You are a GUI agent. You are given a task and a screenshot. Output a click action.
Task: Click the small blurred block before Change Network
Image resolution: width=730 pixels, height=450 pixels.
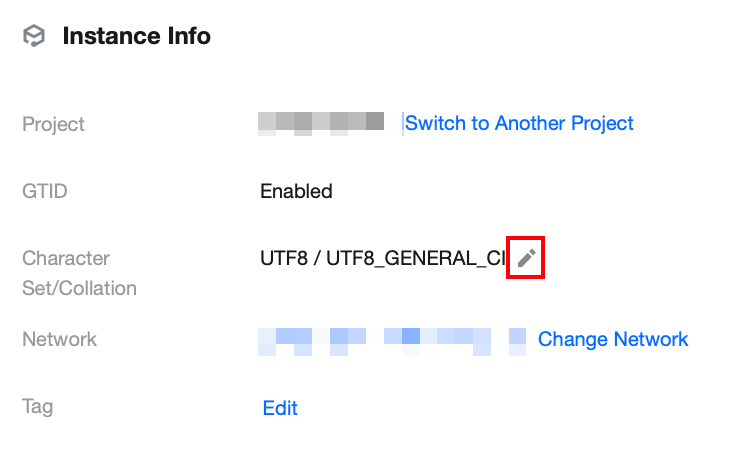pos(517,339)
